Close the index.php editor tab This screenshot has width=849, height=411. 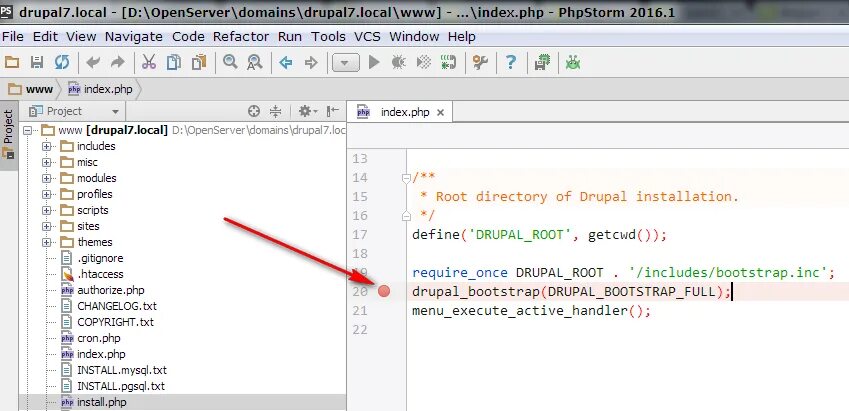point(440,113)
